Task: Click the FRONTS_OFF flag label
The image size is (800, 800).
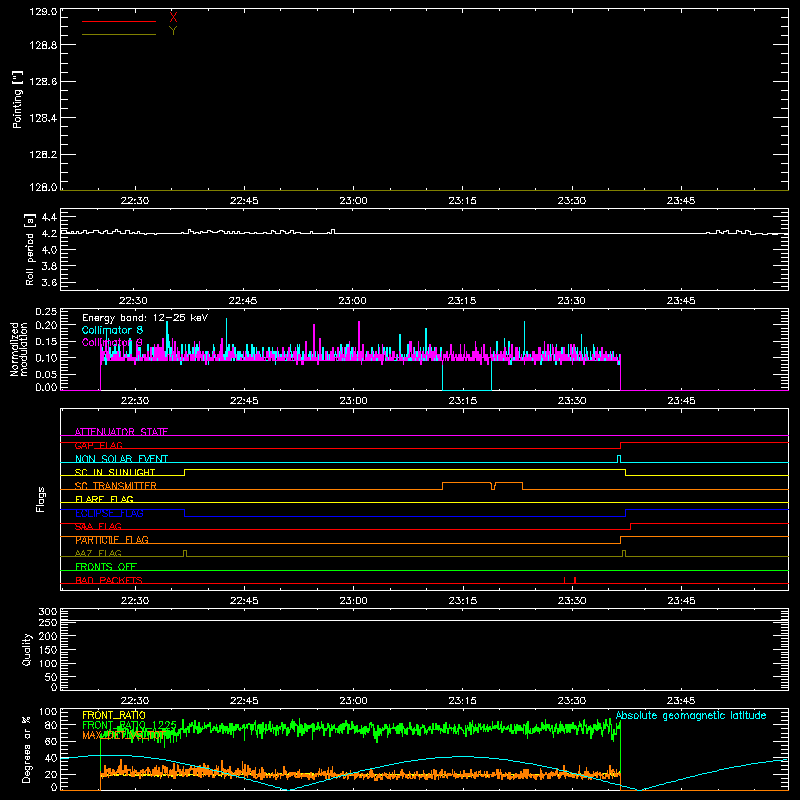Action: point(106,567)
